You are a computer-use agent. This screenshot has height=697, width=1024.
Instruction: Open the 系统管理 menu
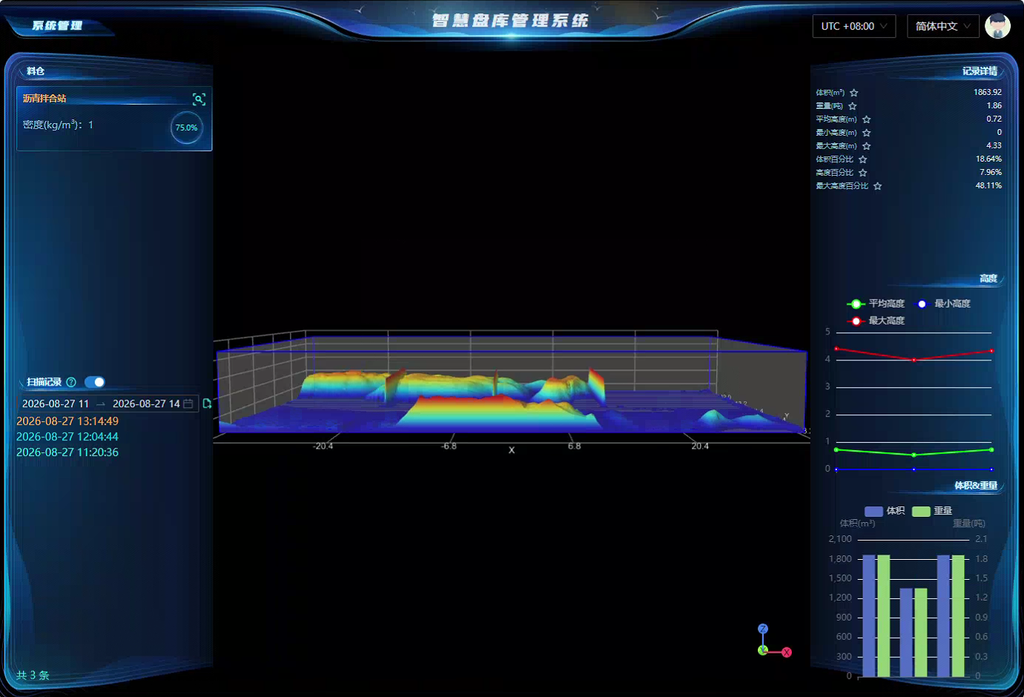(57, 25)
